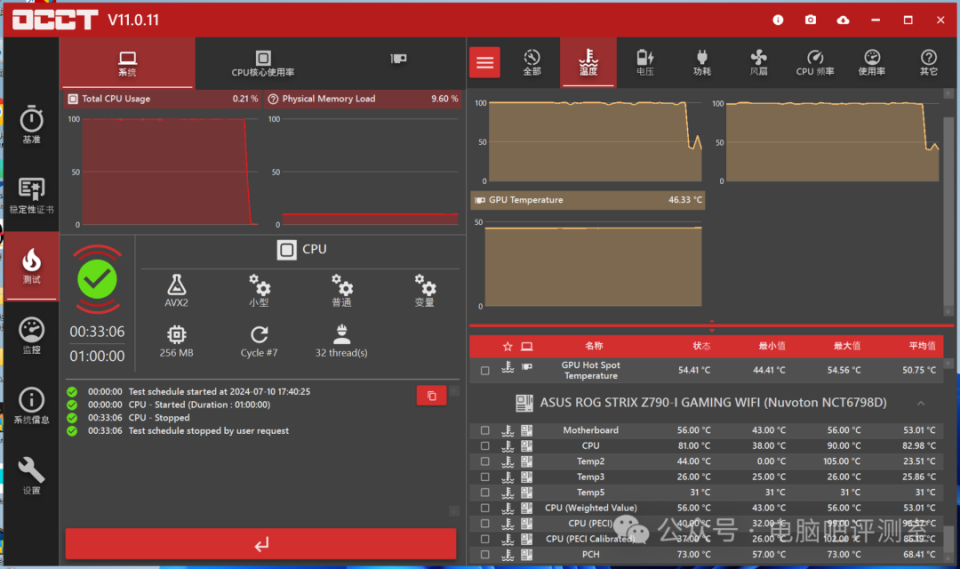
Task: Switch to the CPU核心使用率 tab
Action: pos(263,63)
